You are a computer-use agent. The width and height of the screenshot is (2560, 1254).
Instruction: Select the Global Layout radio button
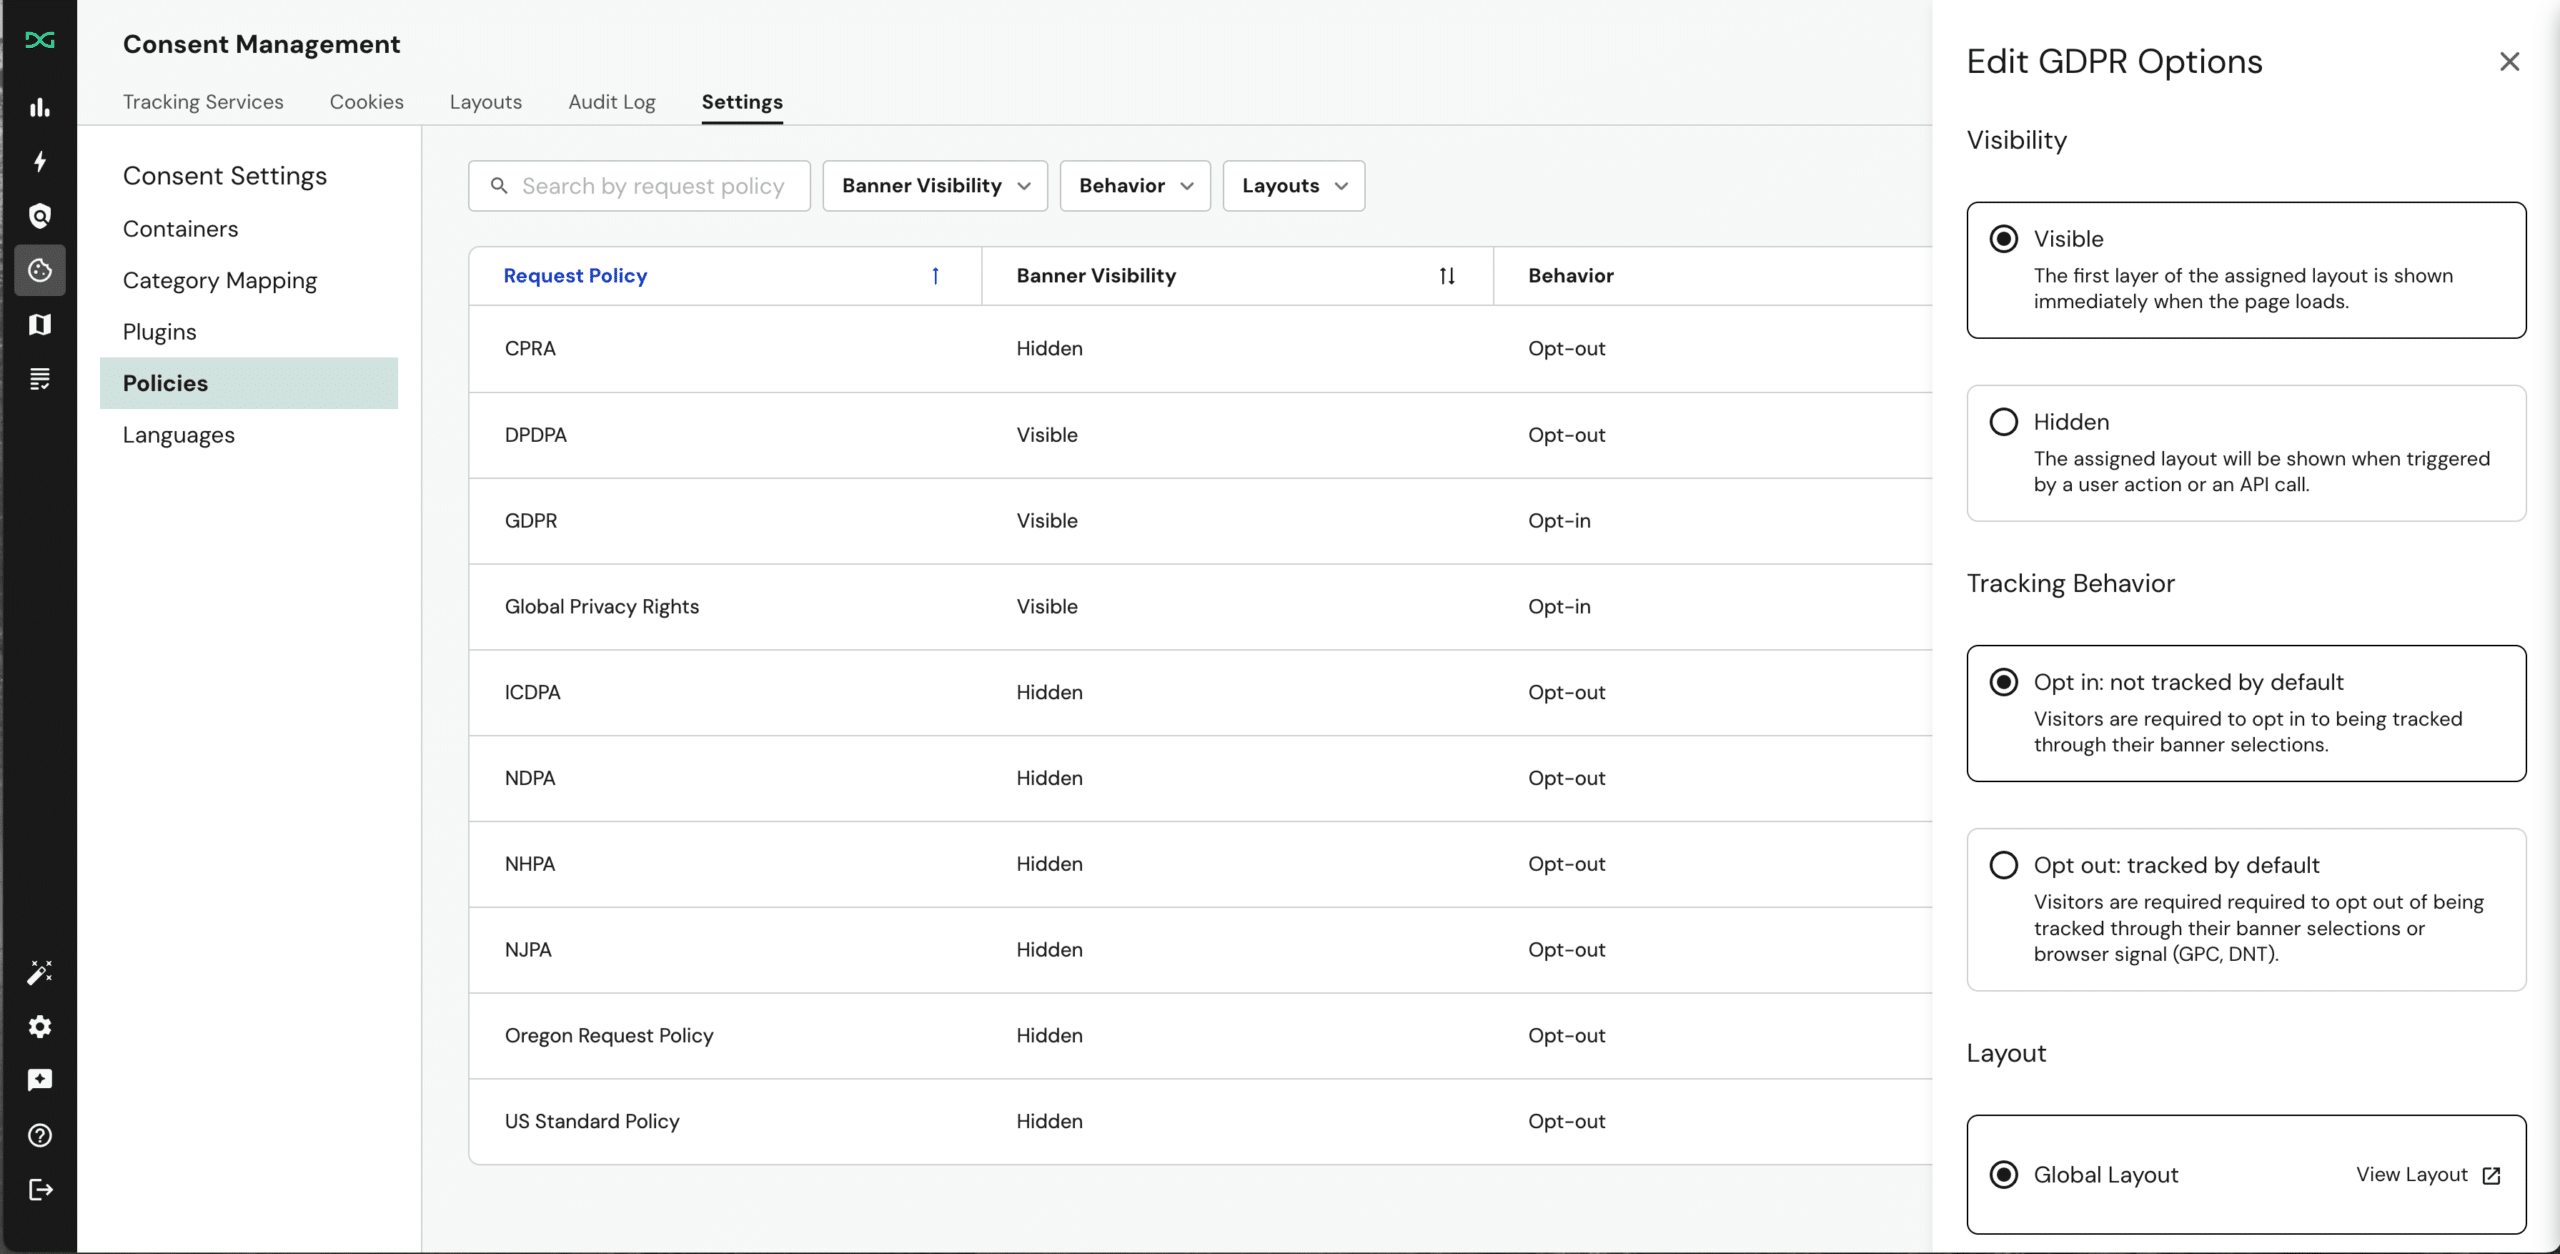click(2003, 1174)
